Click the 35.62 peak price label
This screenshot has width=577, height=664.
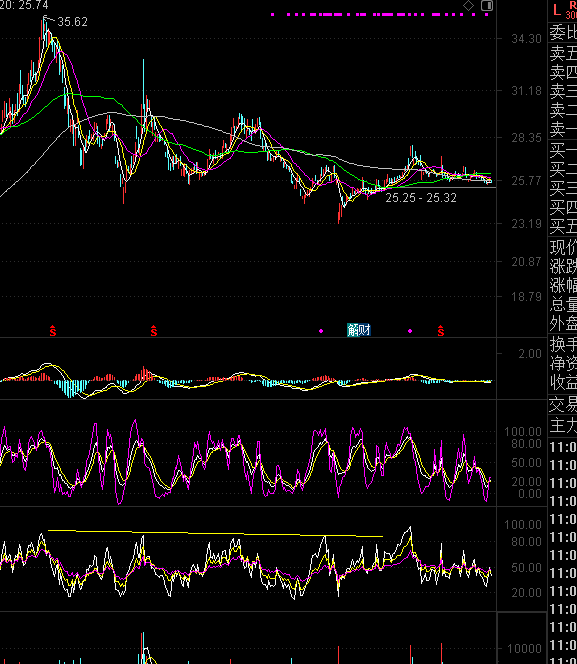[72, 22]
